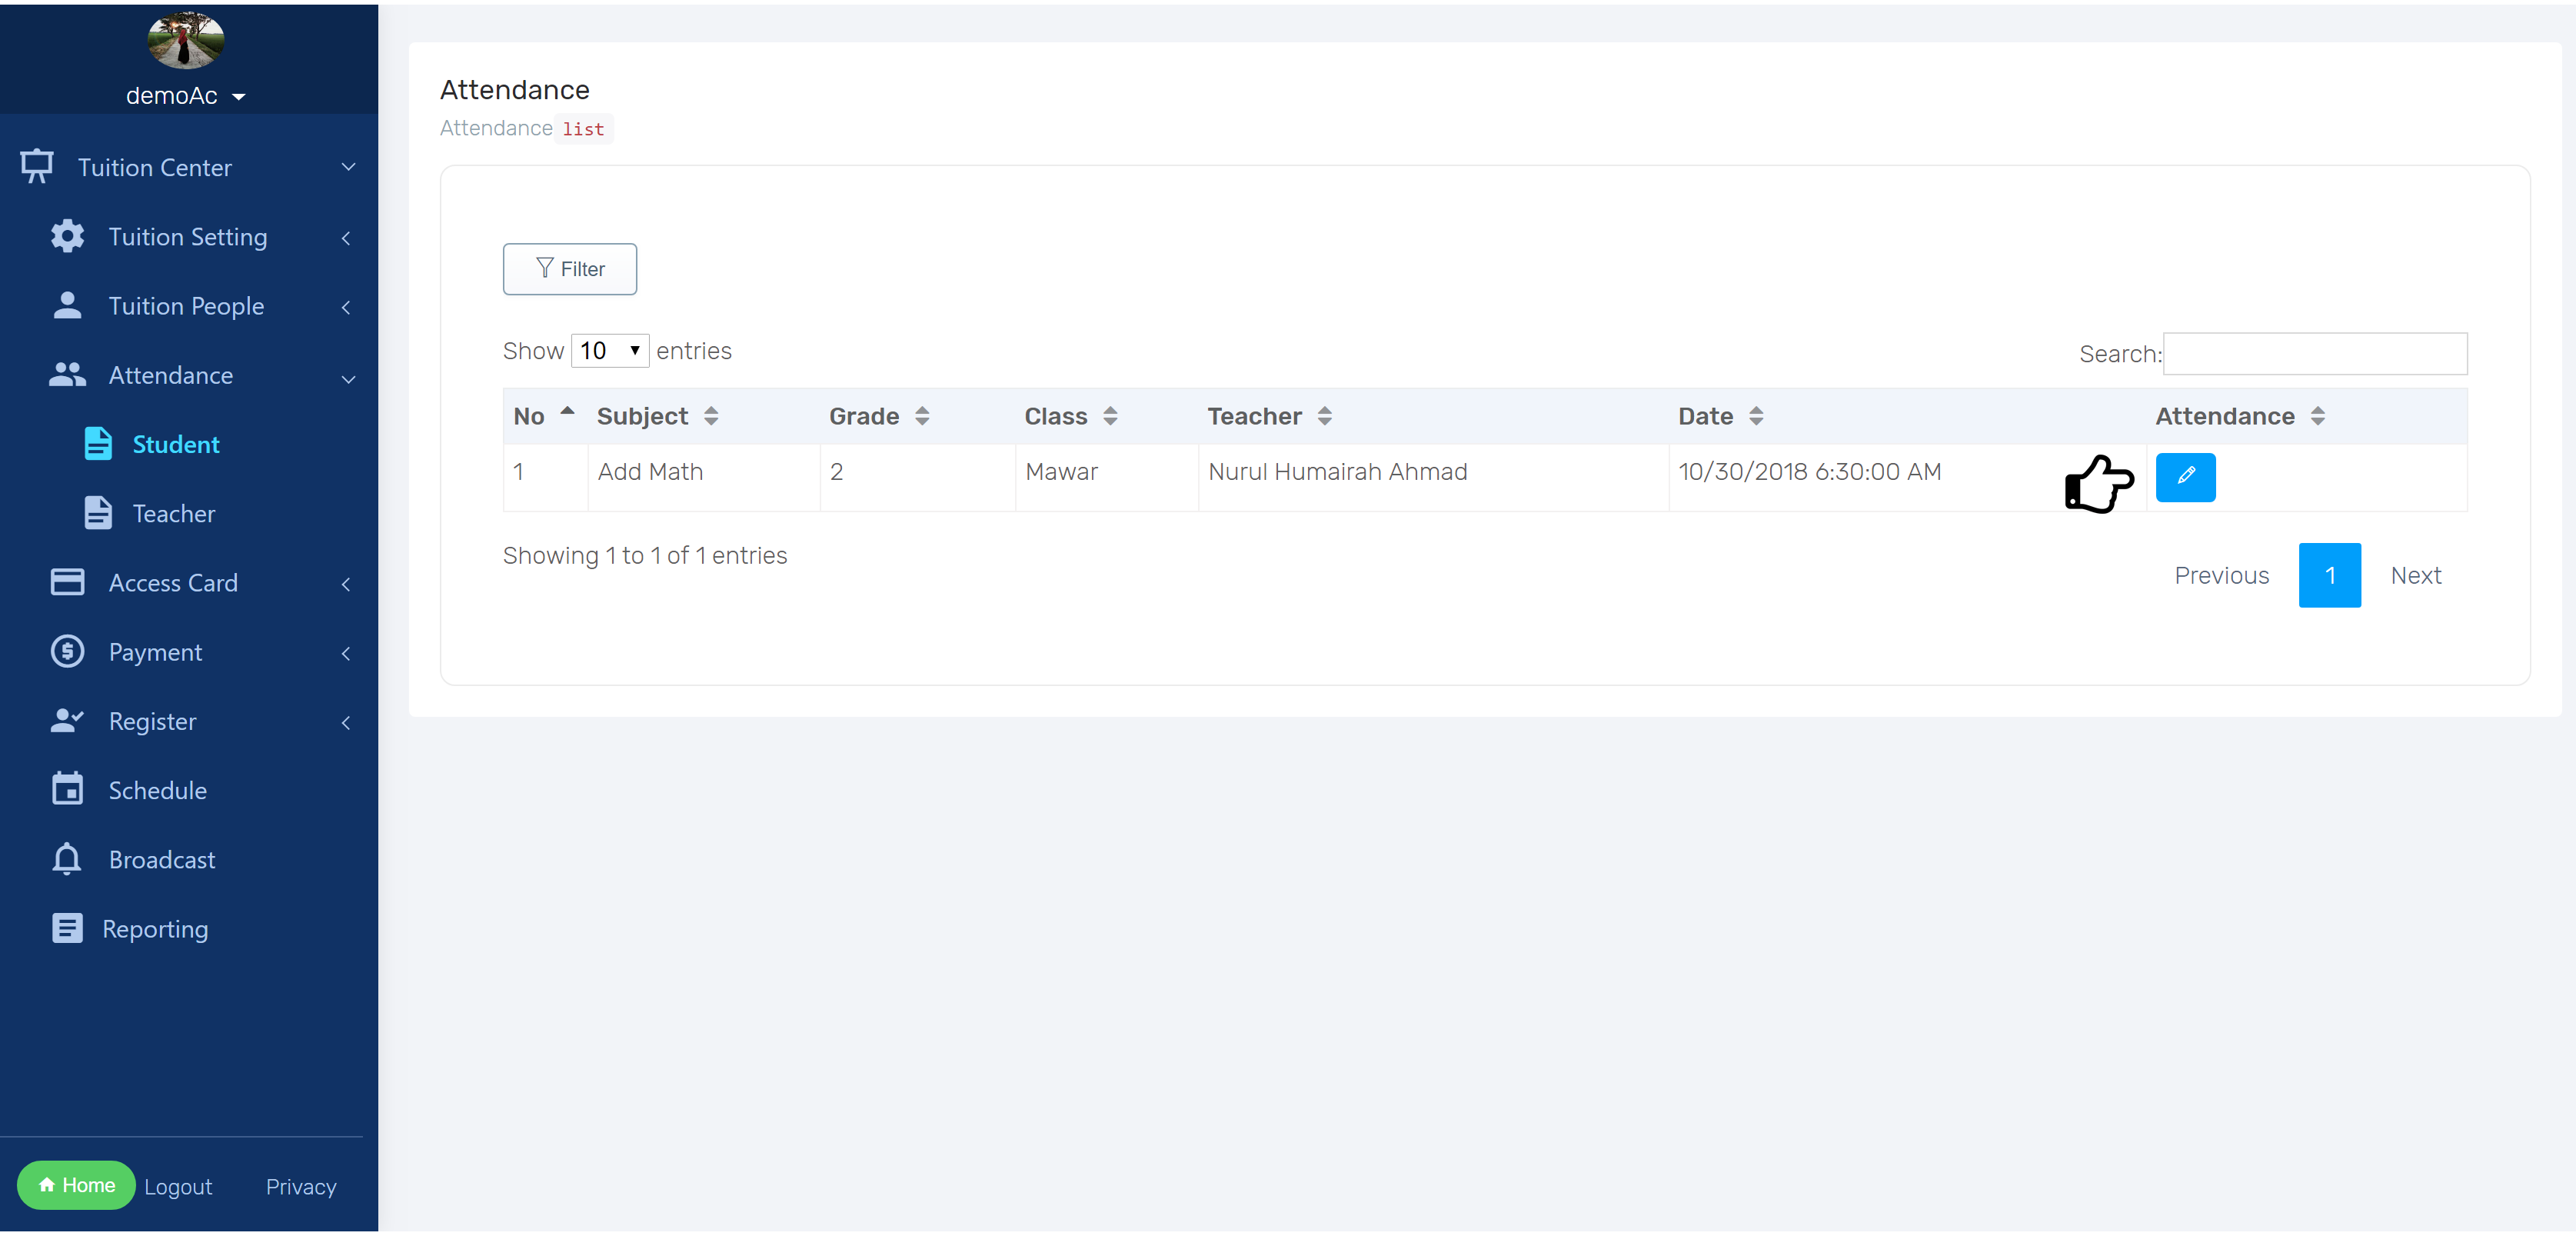Click the Tuition Setting gear icon
The width and height of the screenshot is (2576, 1236).
pos(67,236)
